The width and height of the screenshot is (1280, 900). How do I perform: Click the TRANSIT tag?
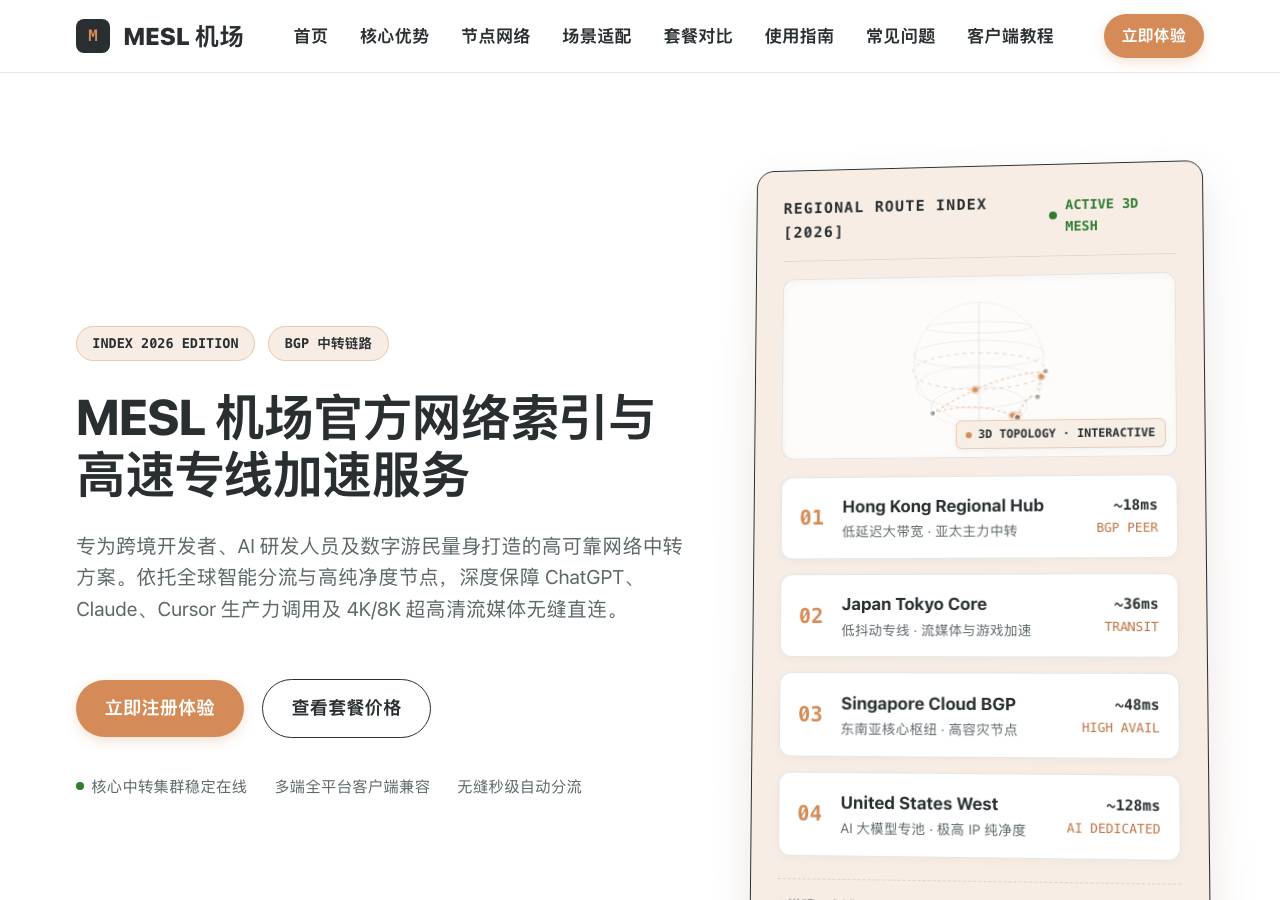1131,627
